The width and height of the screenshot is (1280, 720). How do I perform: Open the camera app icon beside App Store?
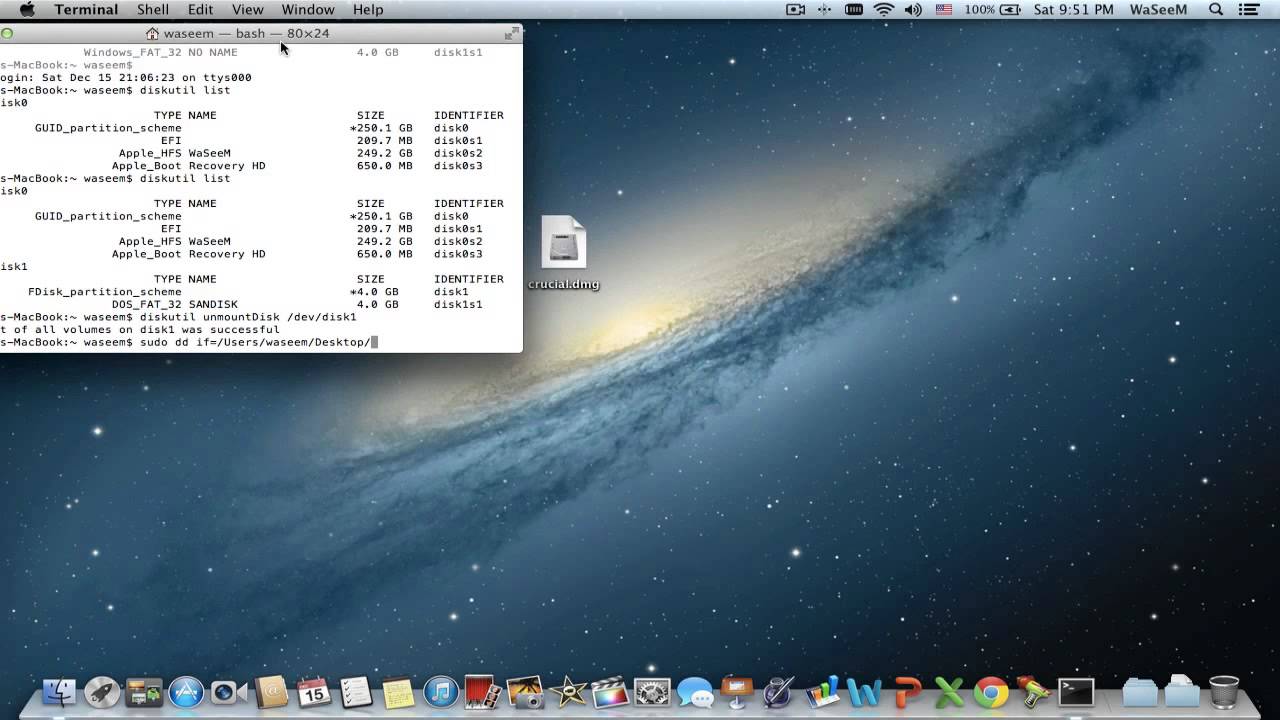(x=229, y=691)
